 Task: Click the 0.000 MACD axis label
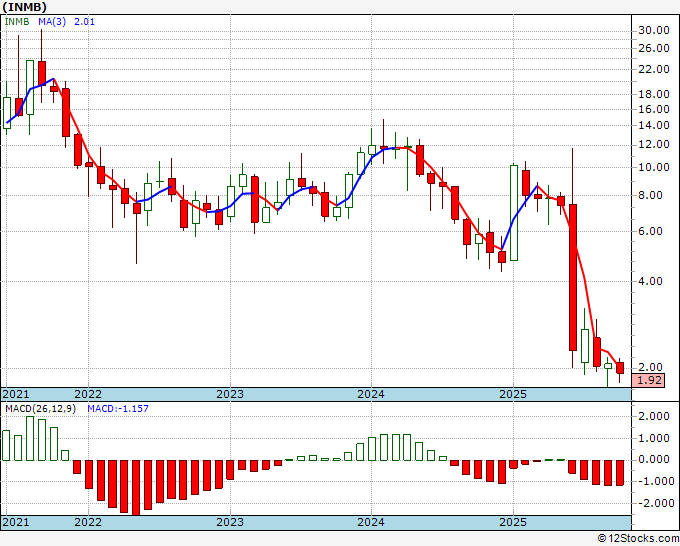click(654, 459)
